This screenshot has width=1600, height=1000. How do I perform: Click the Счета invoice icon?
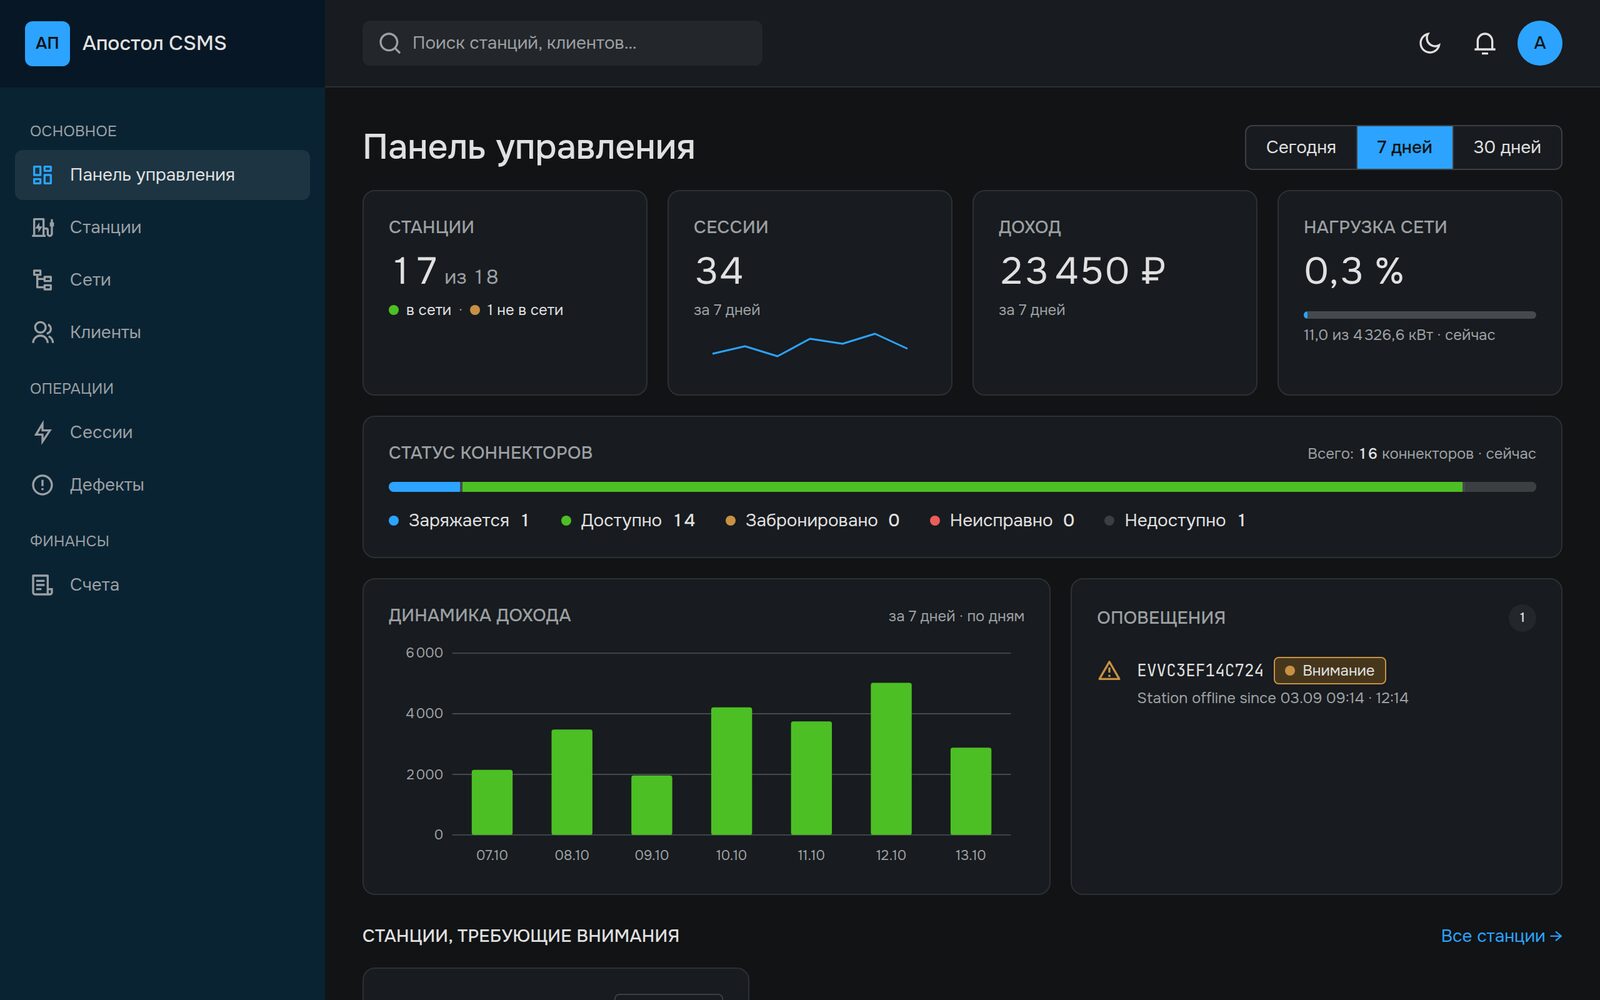click(42, 585)
